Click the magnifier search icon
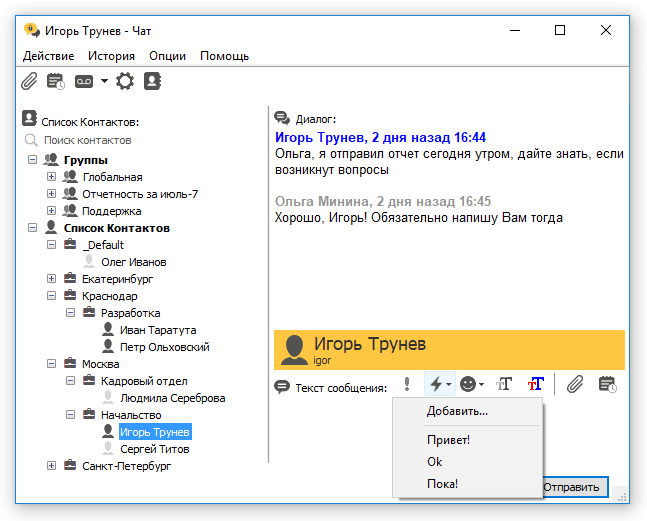Screen dimensions: 647x521 coord(31,140)
